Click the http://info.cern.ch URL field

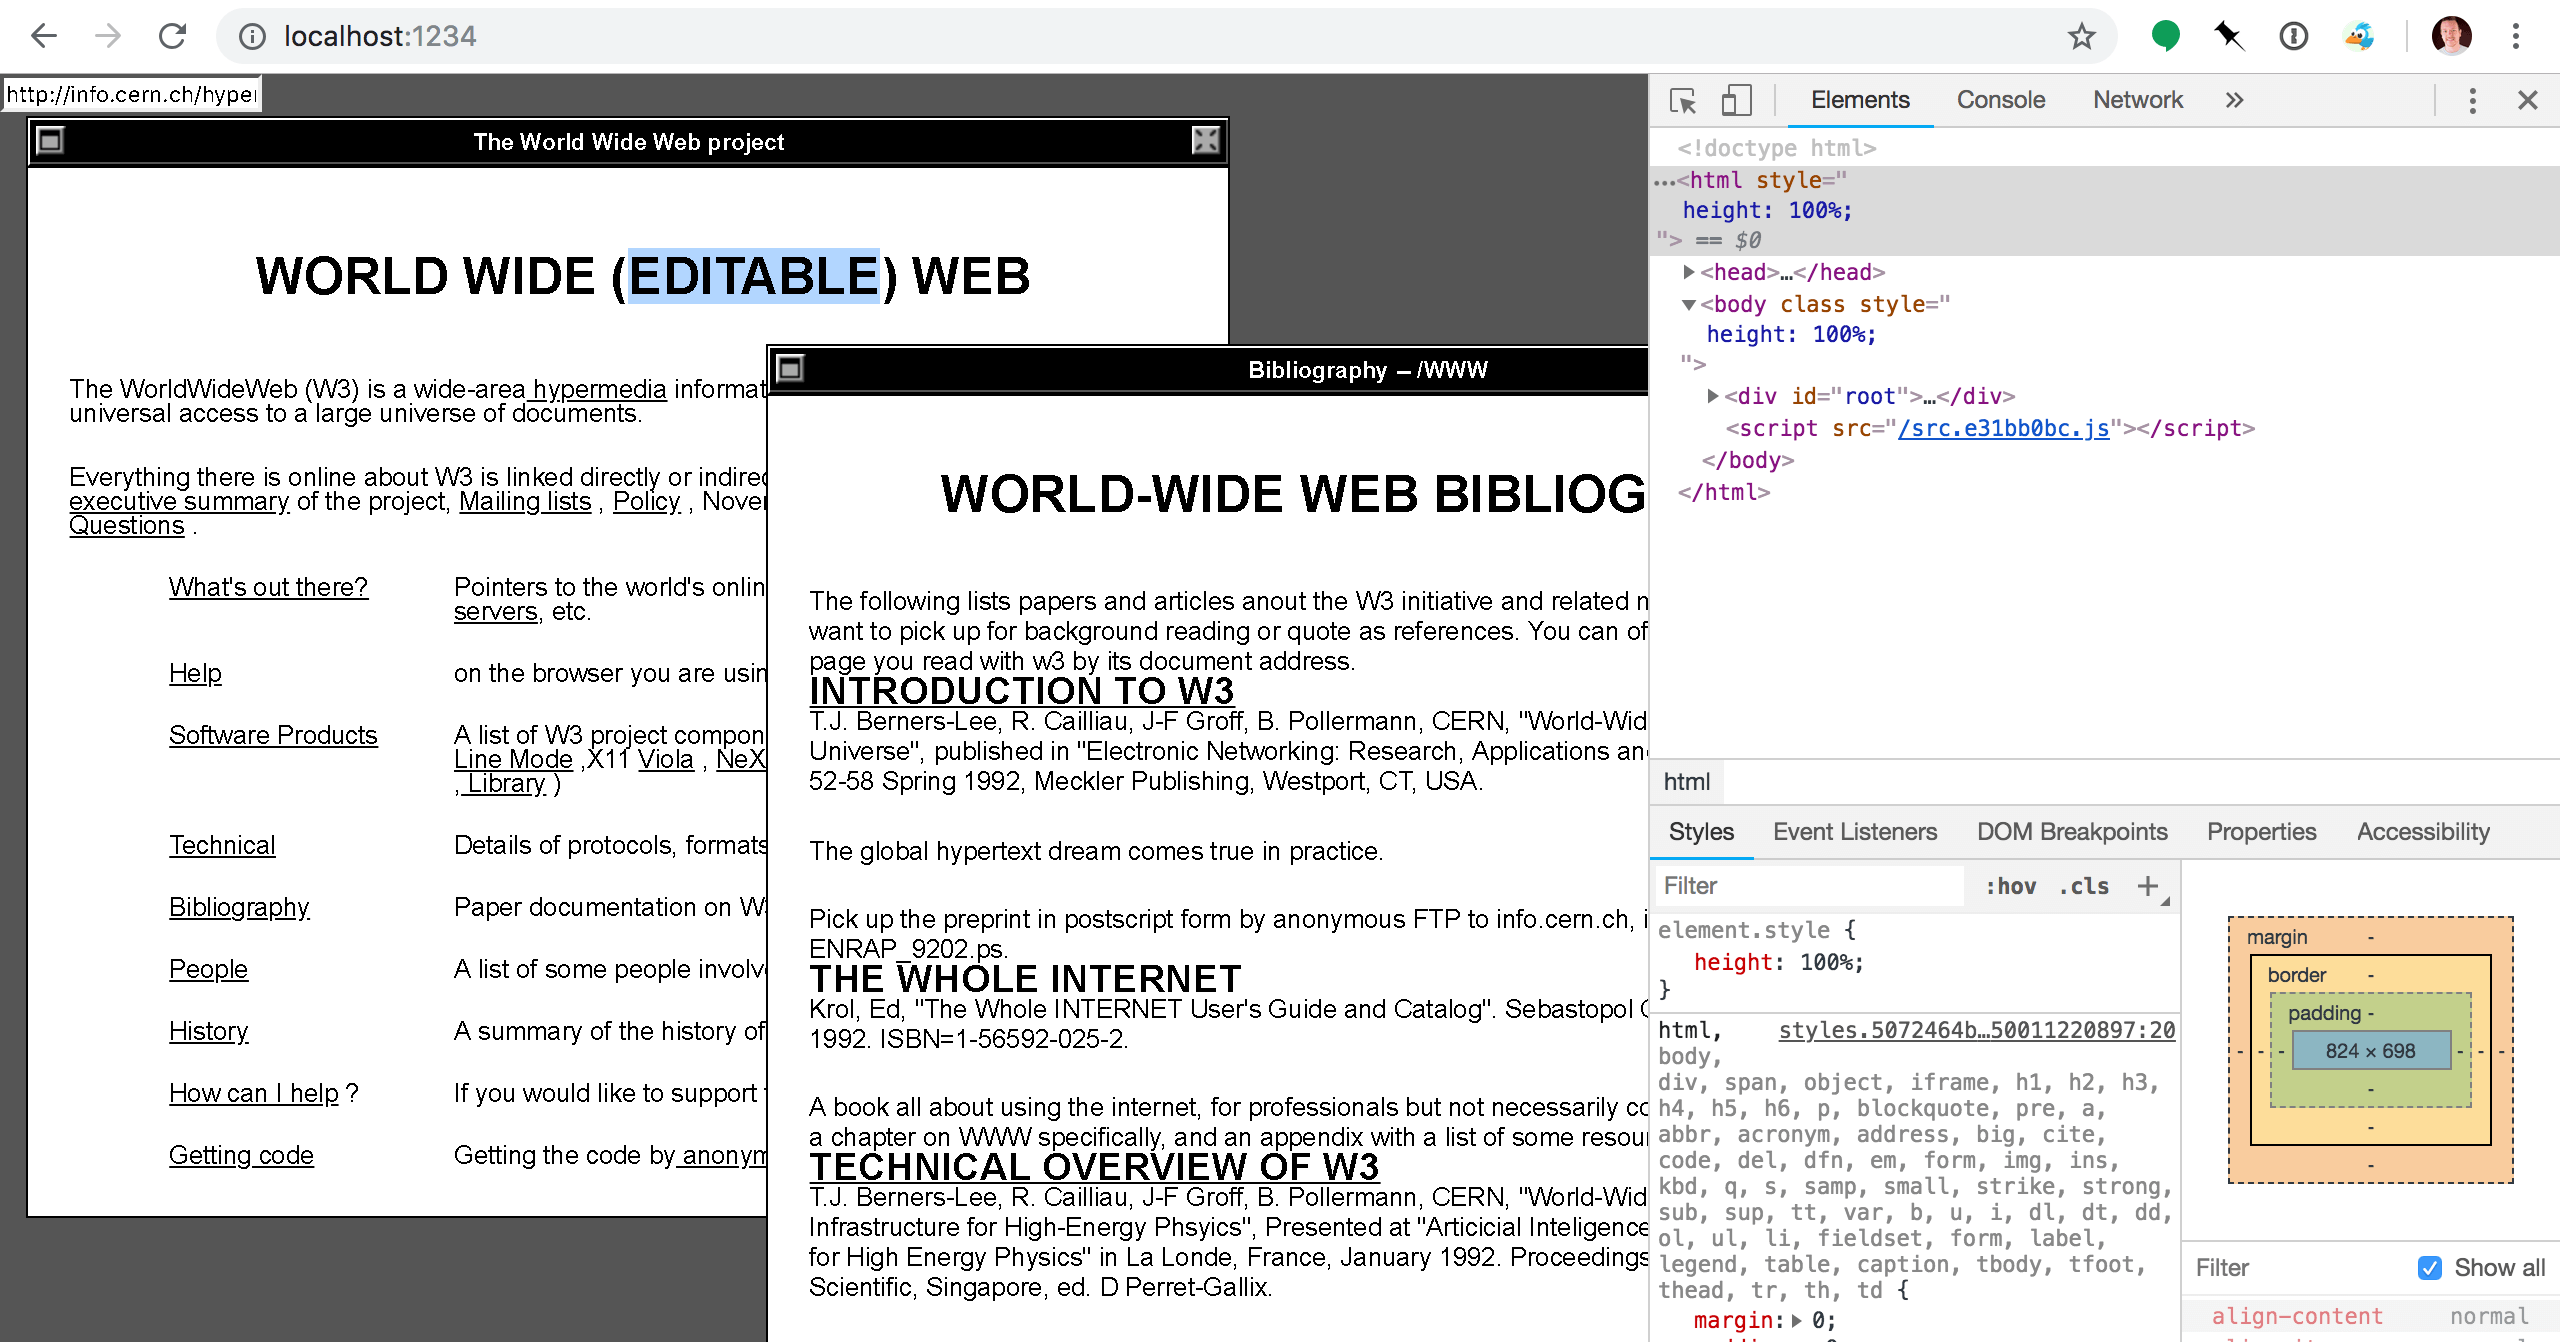[x=131, y=94]
